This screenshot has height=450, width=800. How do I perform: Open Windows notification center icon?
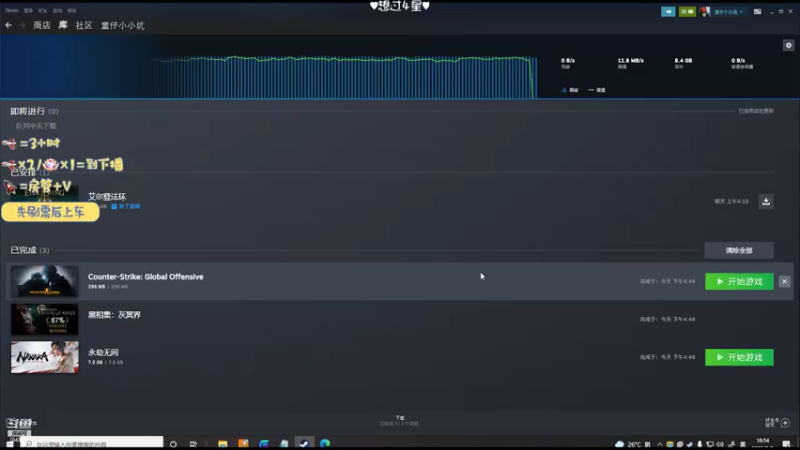pos(786,444)
